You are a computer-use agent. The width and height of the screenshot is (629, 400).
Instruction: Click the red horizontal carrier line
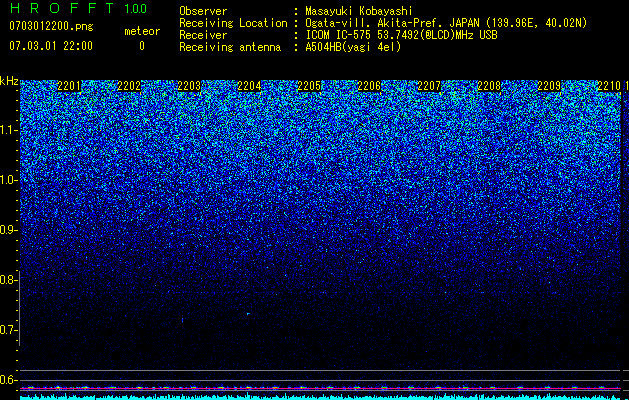pos(320,389)
